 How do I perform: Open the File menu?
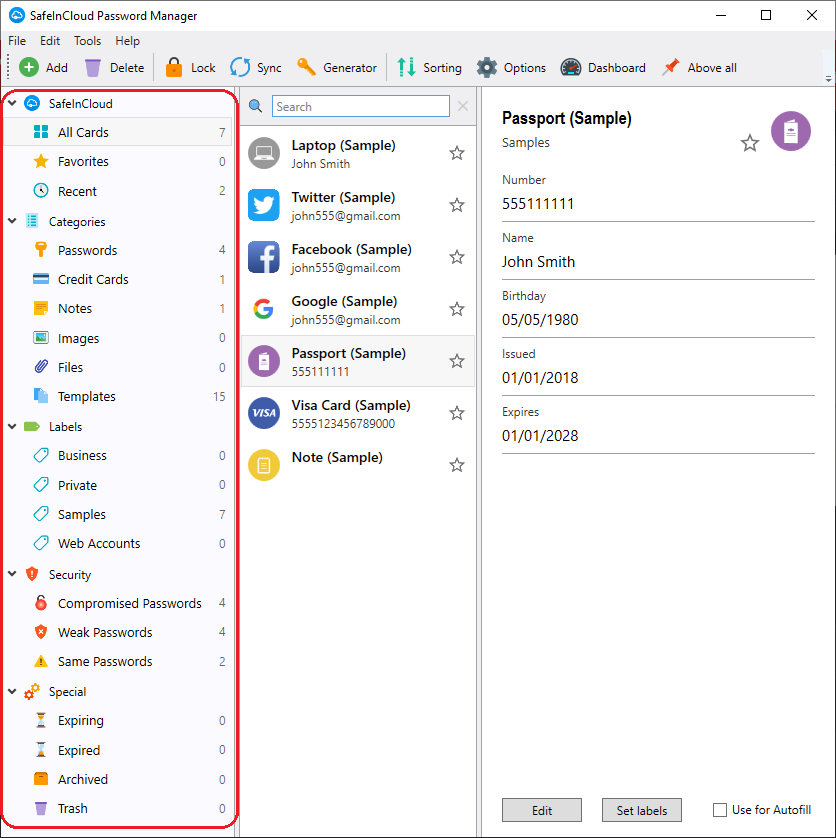click(17, 41)
